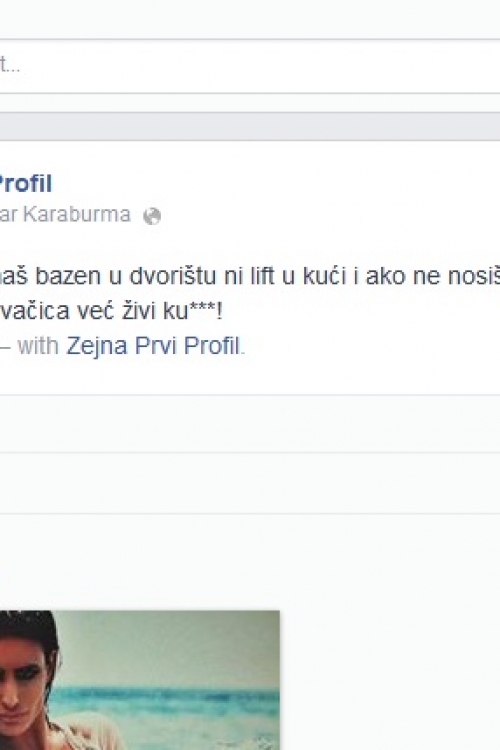500x750 pixels.
Task: Click the globe public privacy icon
Action: (x=152, y=216)
